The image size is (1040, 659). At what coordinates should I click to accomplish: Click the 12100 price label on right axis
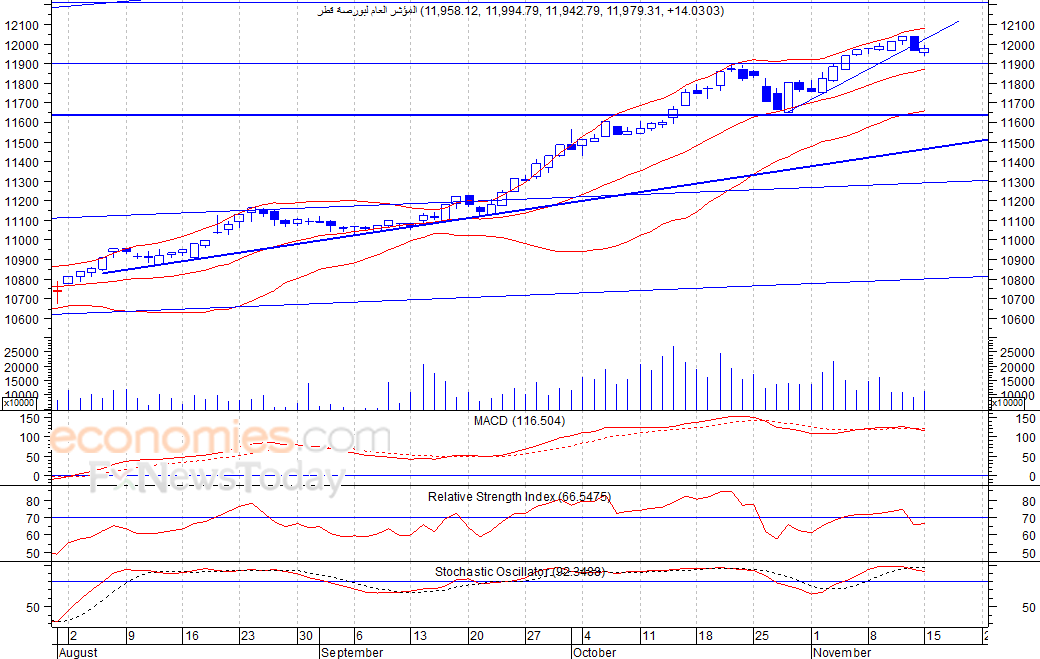point(1018,25)
